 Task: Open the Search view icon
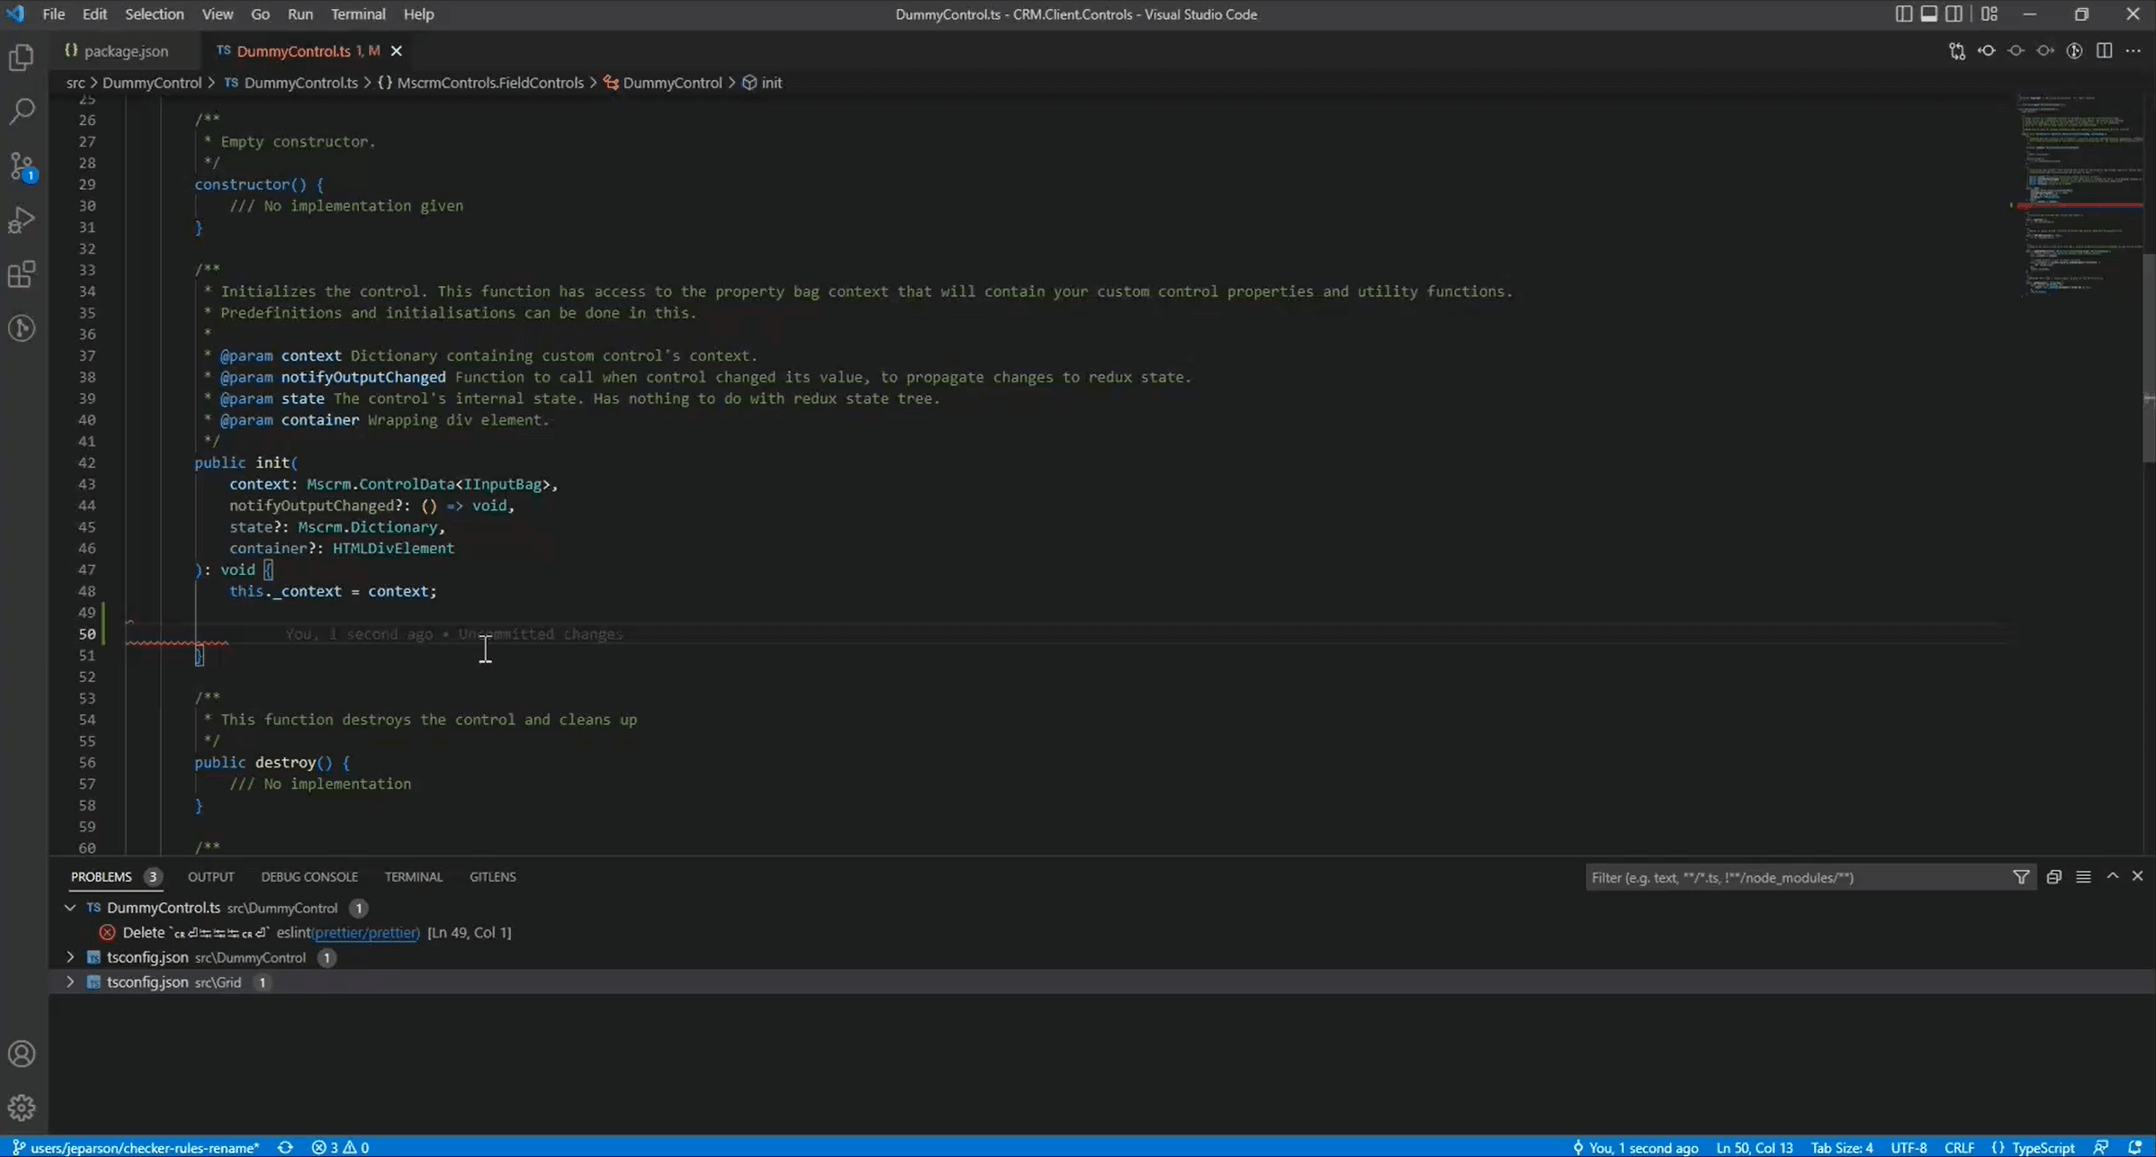(22, 110)
